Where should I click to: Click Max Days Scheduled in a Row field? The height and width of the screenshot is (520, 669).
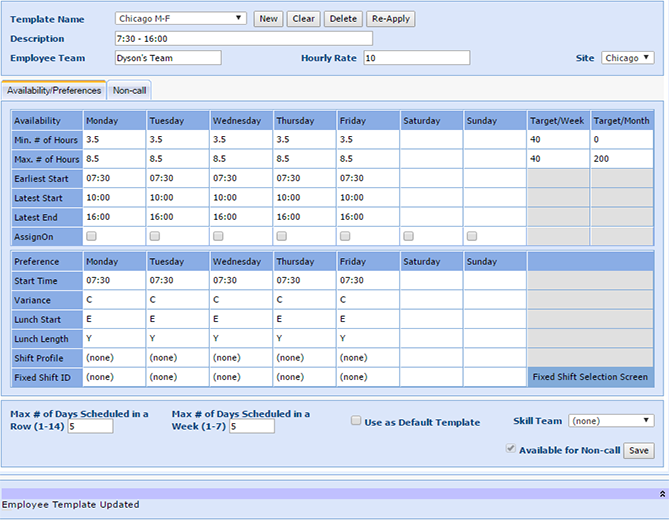pyautogui.click(x=91, y=426)
